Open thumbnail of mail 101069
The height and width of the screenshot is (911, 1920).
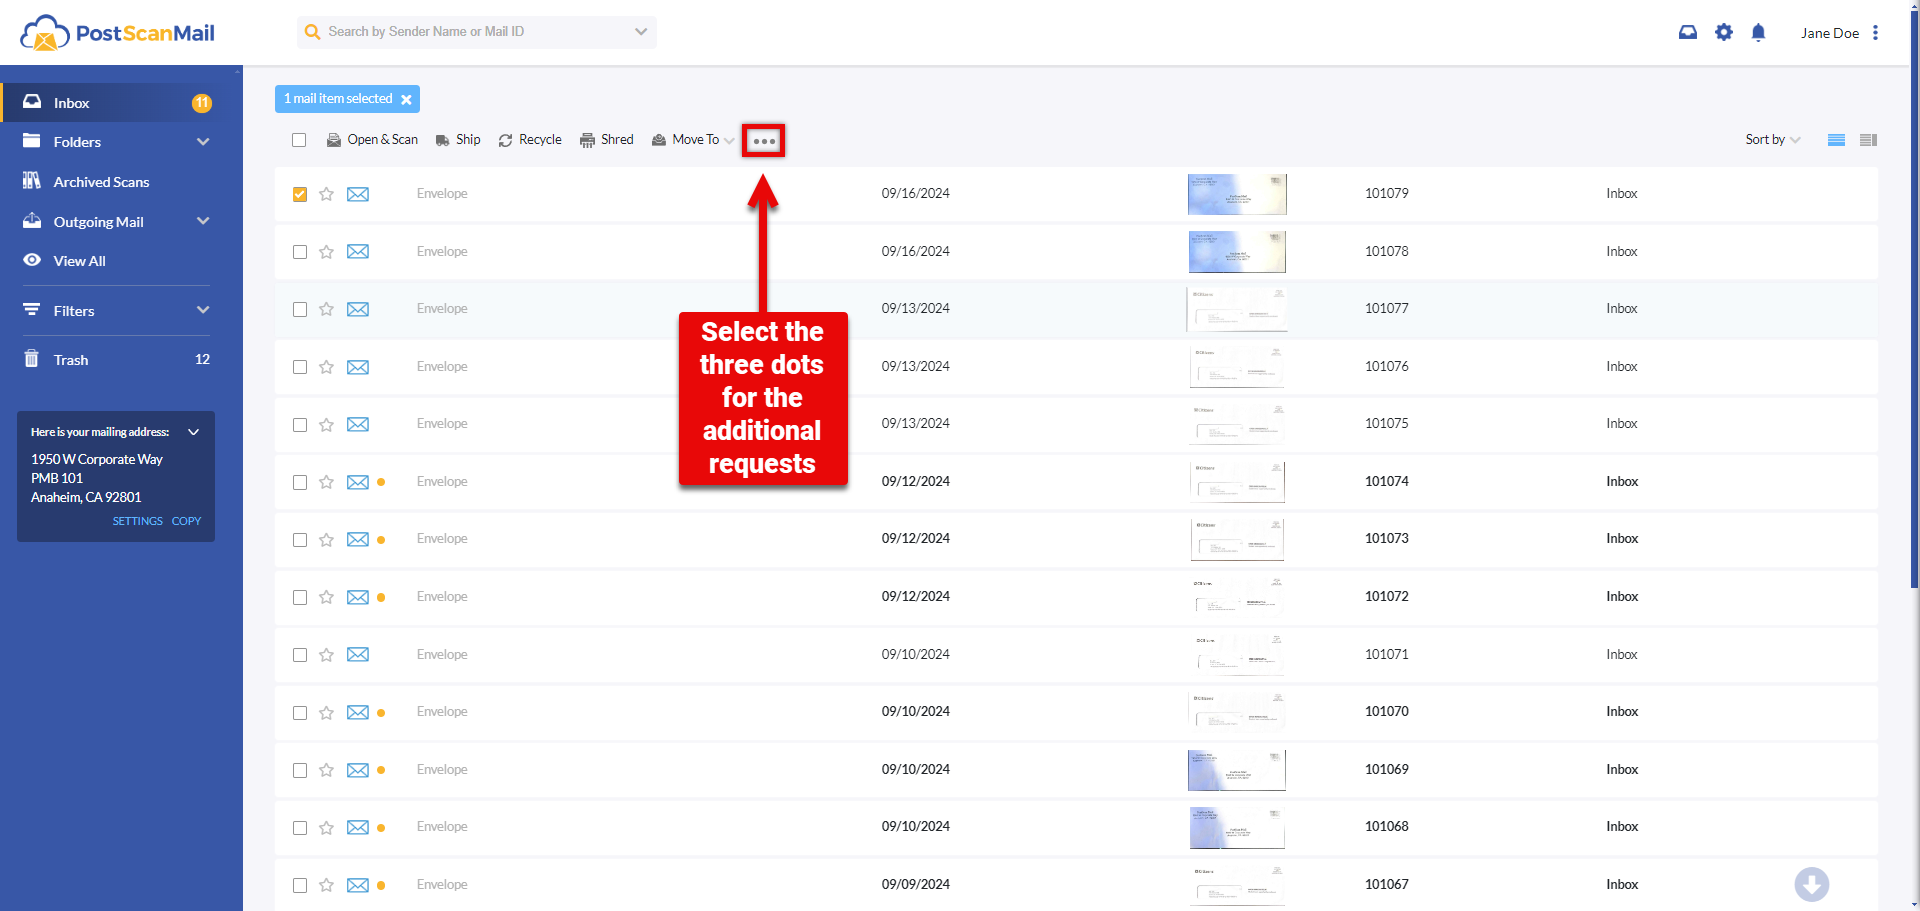(1237, 770)
